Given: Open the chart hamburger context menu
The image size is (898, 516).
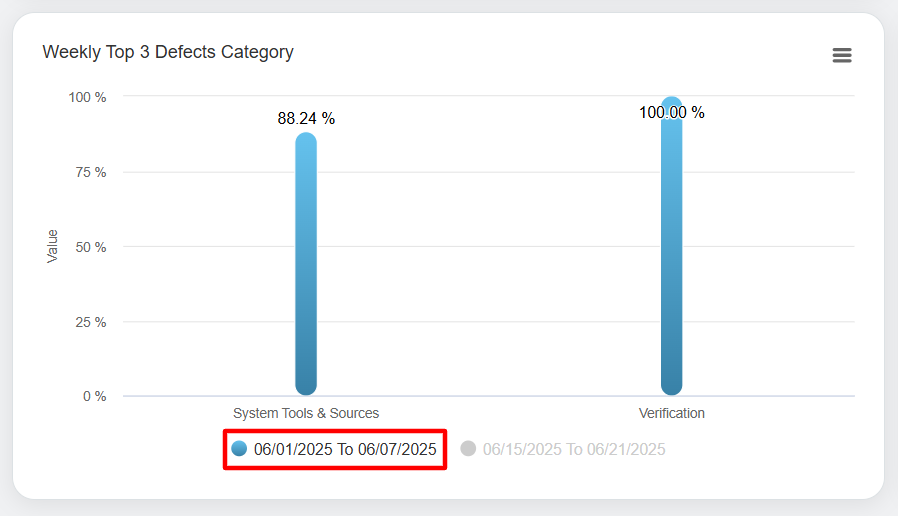Looking at the screenshot, I should pyautogui.click(x=842, y=55).
